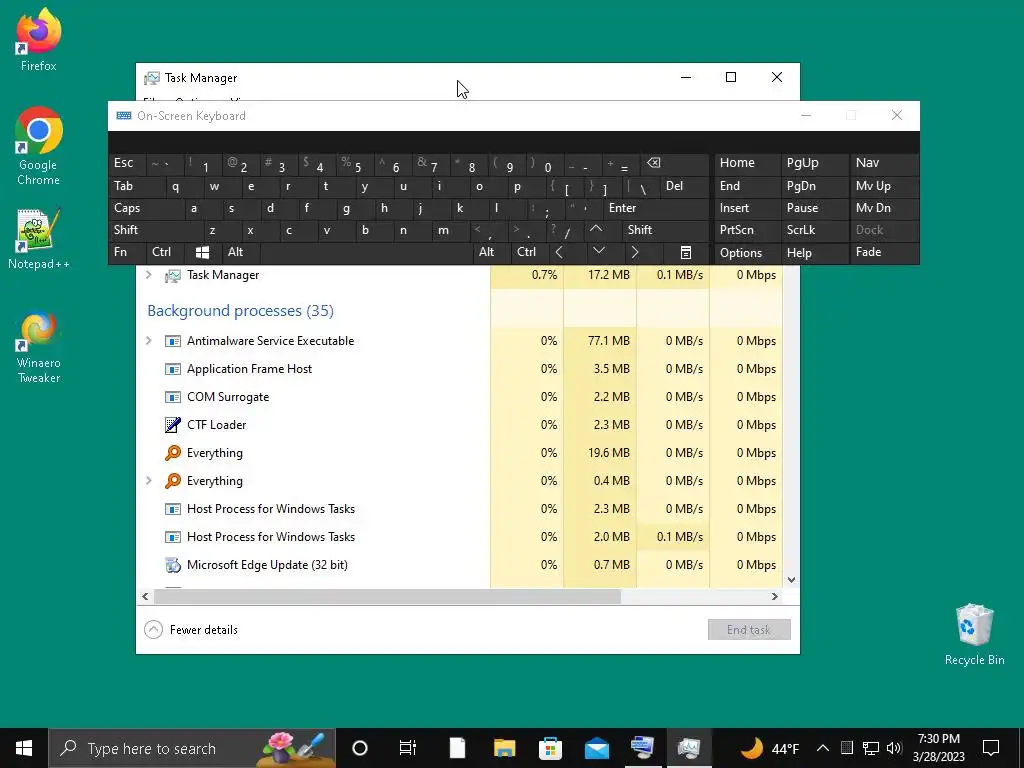Toggle the left Shift key on keyboard
The image size is (1024, 768).
point(155,230)
